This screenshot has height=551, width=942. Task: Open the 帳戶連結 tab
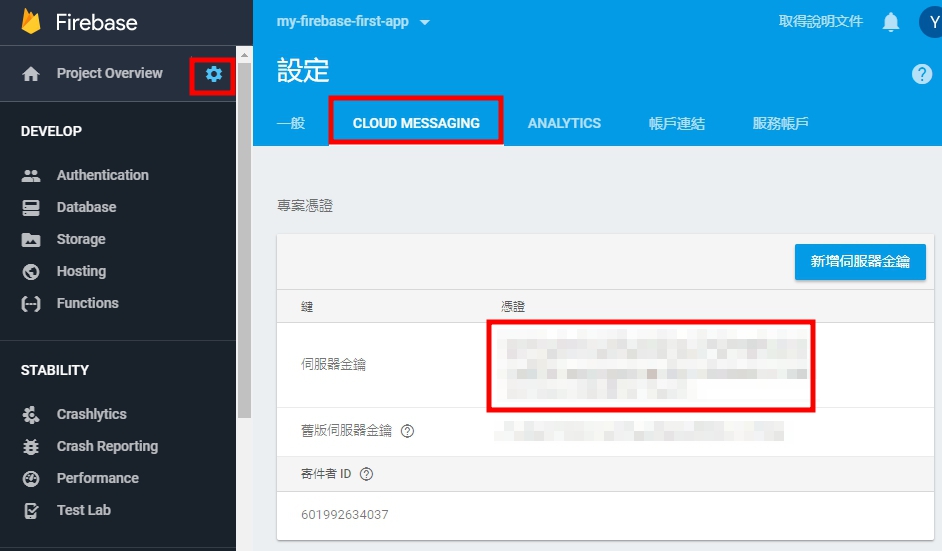coord(676,123)
